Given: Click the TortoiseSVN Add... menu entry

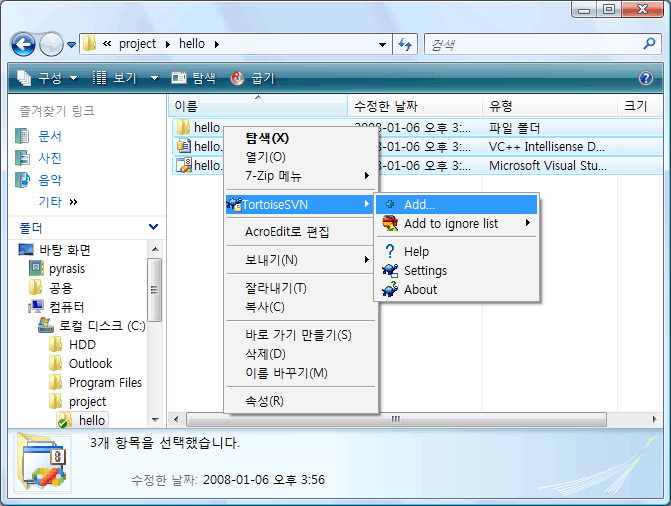Looking at the screenshot, I should (x=420, y=204).
